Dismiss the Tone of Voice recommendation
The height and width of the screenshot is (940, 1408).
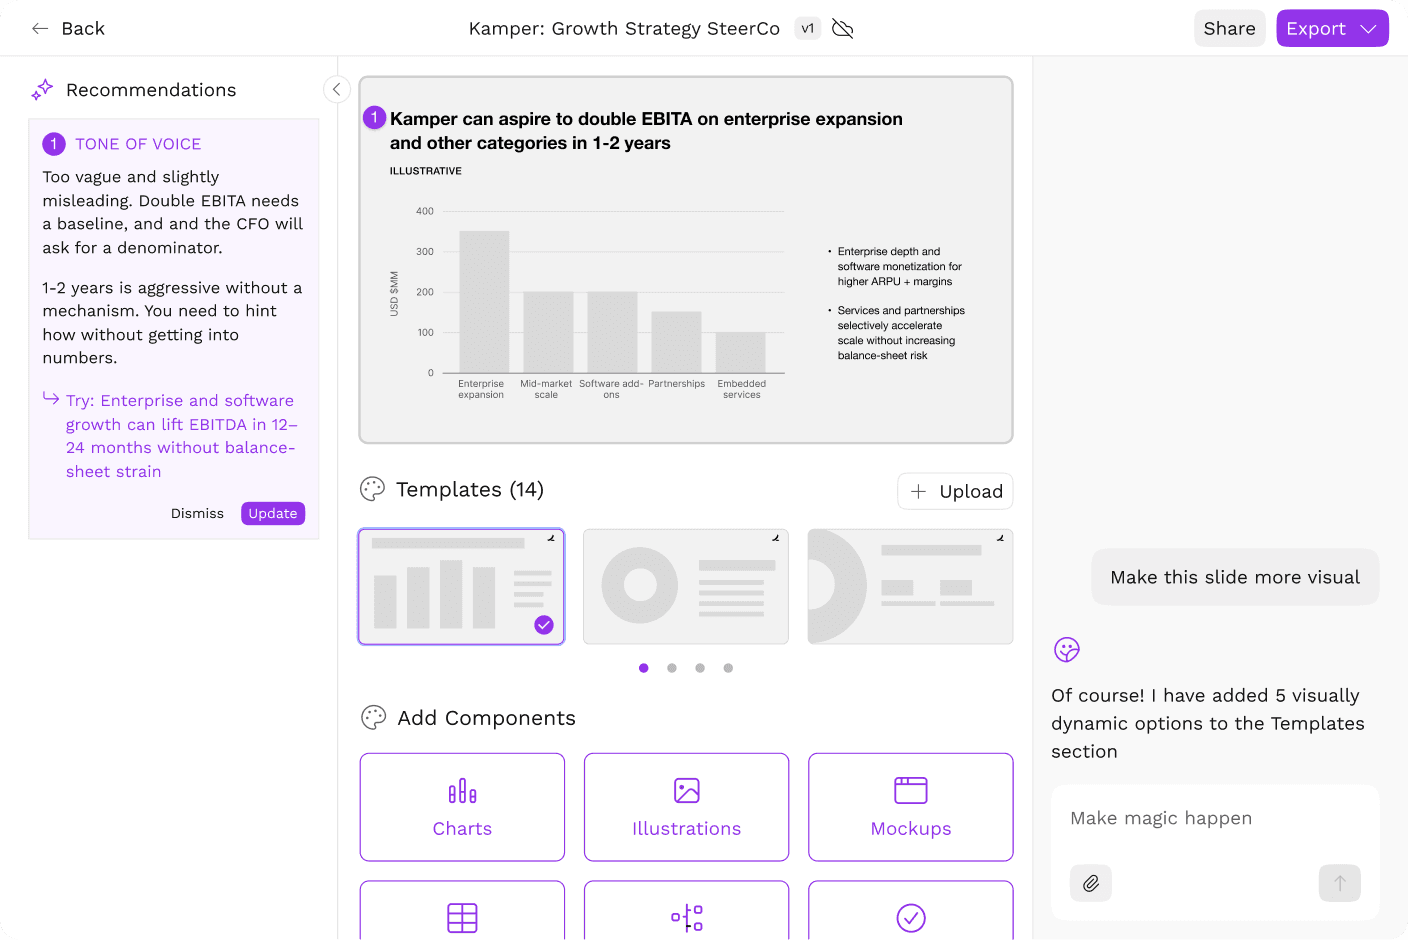point(197,513)
